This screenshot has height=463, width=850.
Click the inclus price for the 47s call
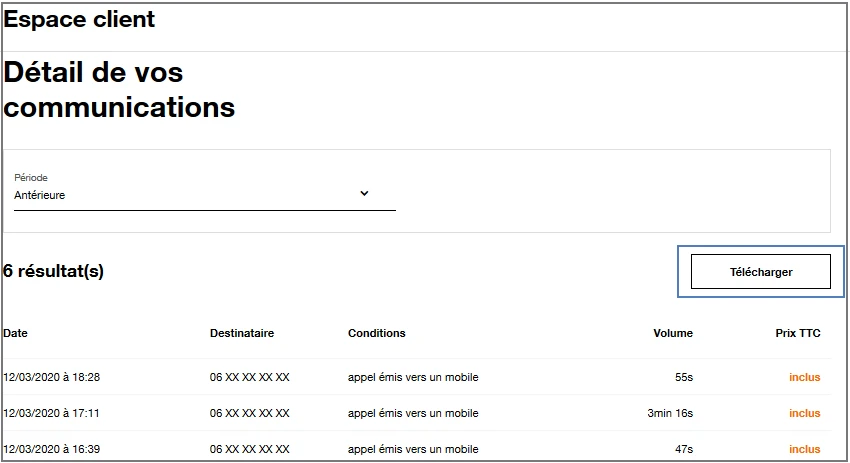pyautogui.click(x=804, y=449)
